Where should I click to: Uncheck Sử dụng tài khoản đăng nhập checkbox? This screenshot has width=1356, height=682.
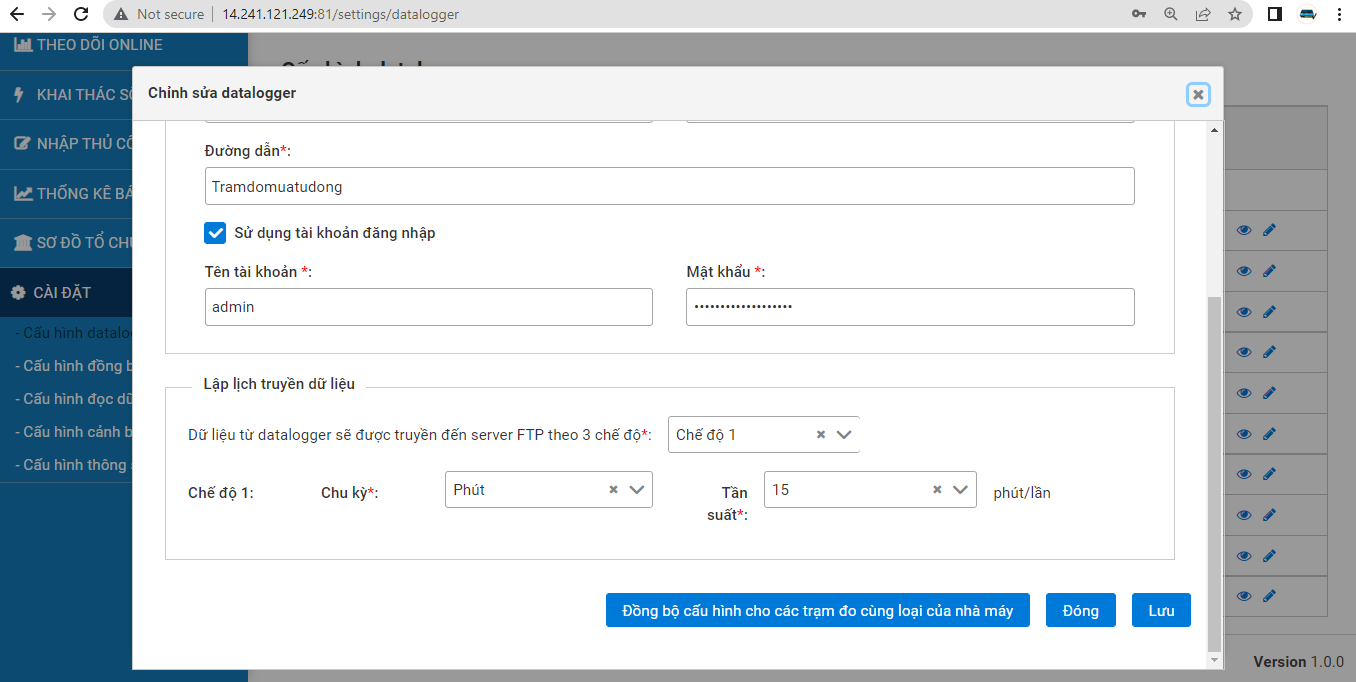click(215, 233)
